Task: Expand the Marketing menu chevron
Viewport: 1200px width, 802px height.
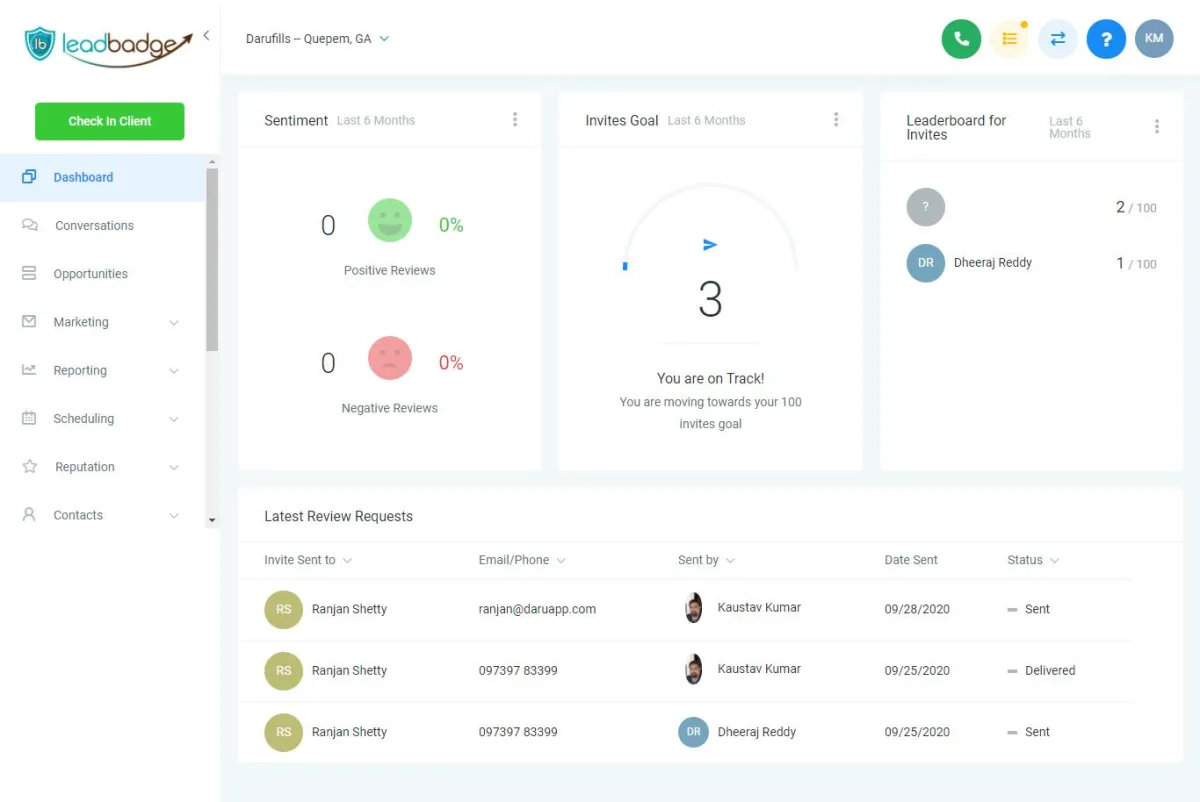Action: [x=174, y=323]
